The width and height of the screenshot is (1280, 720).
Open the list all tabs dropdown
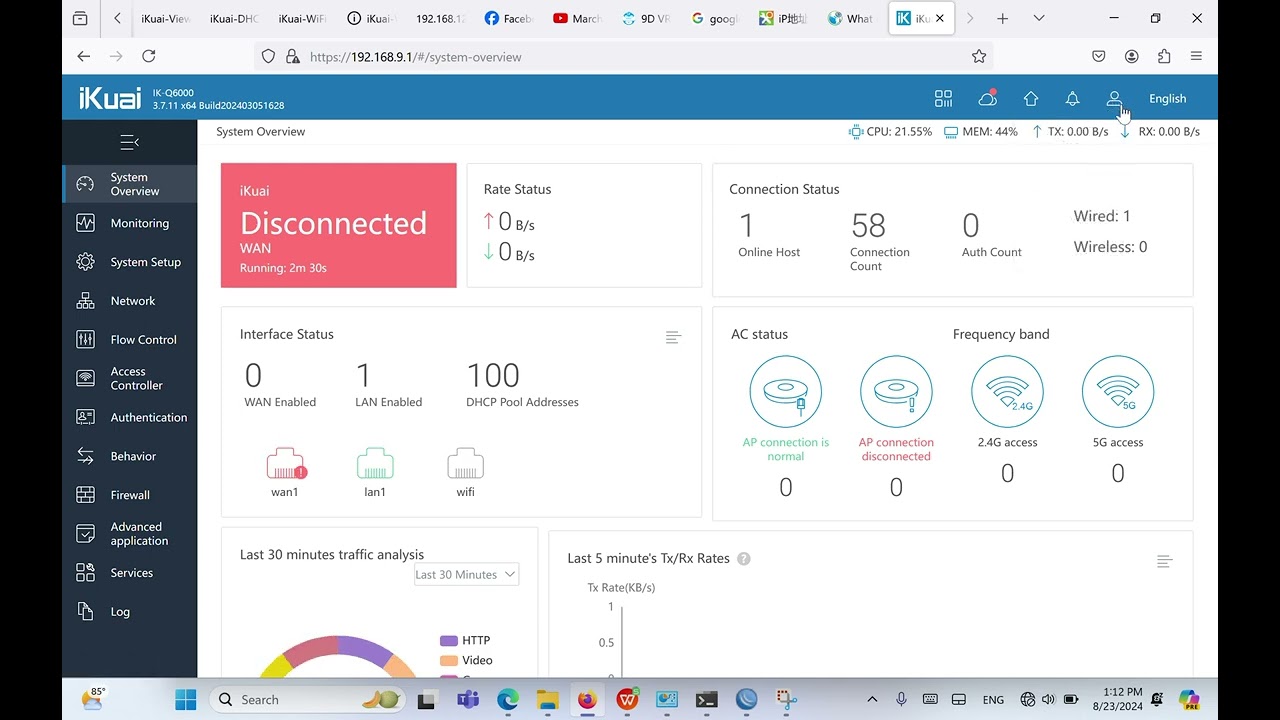pyautogui.click(x=1039, y=18)
